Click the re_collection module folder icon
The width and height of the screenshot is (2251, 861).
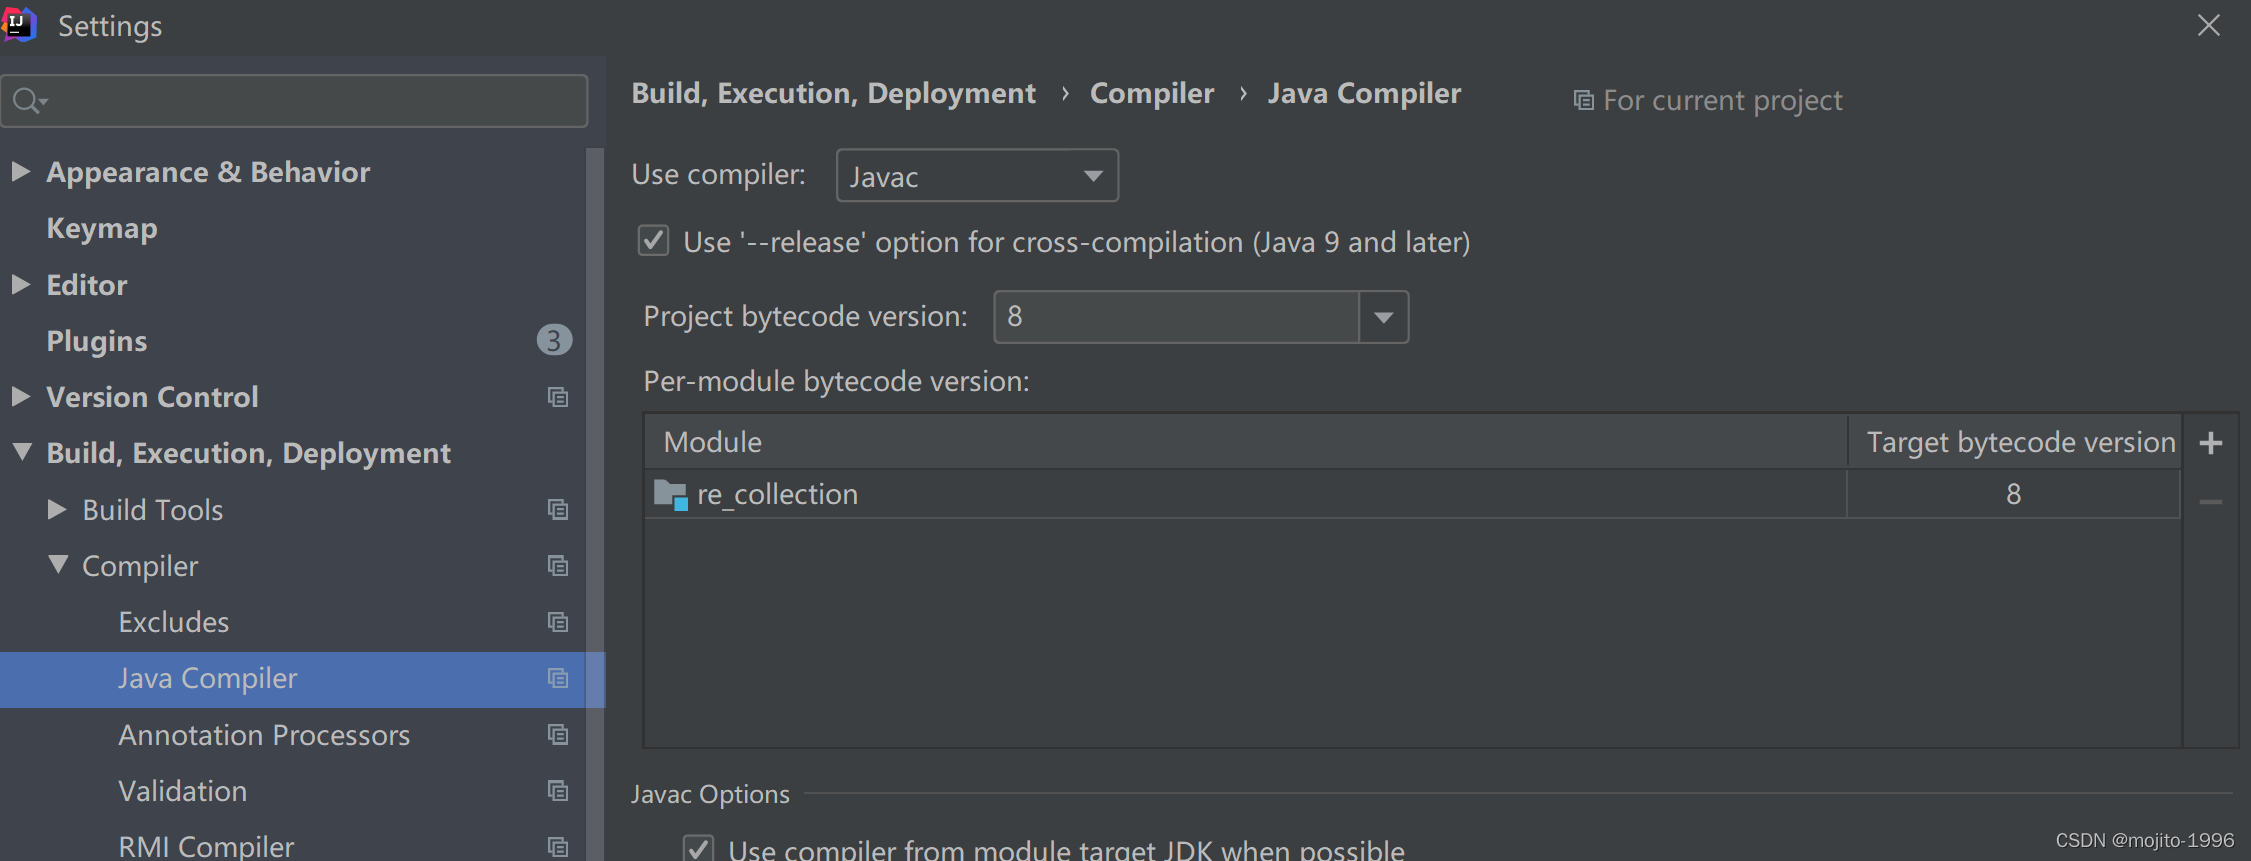pyautogui.click(x=670, y=494)
